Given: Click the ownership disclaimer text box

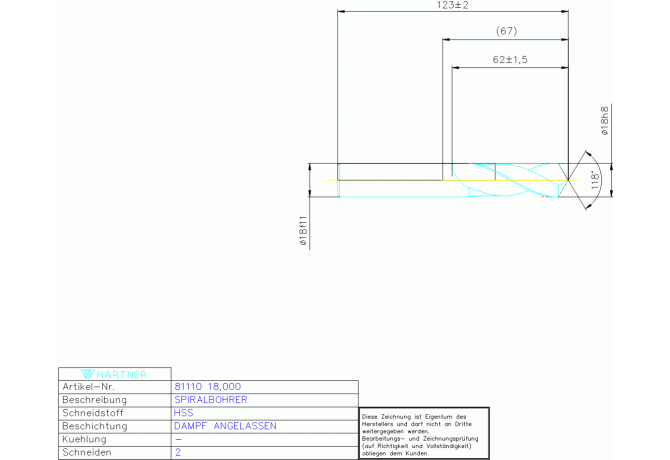Looking at the screenshot, I should click(x=424, y=433).
